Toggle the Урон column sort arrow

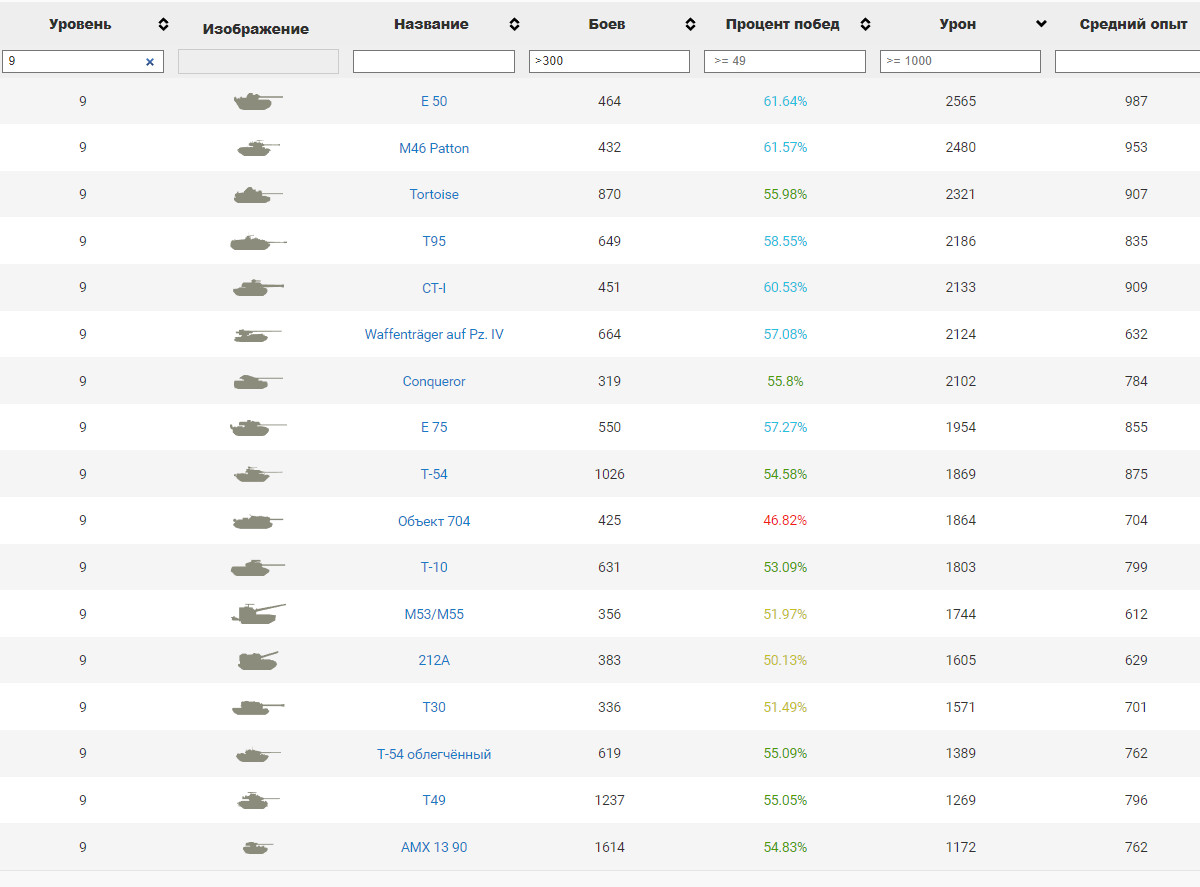click(1041, 24)
